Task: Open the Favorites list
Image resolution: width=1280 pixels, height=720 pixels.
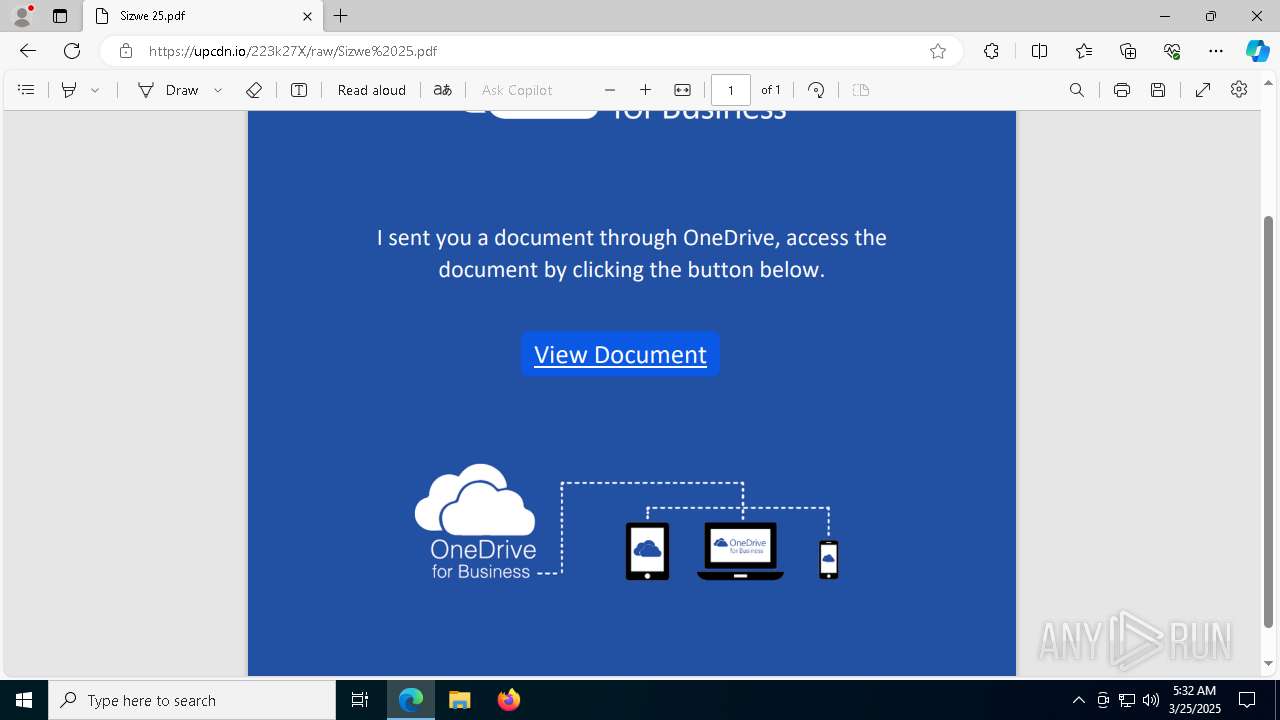Action: pos(1084,51)
